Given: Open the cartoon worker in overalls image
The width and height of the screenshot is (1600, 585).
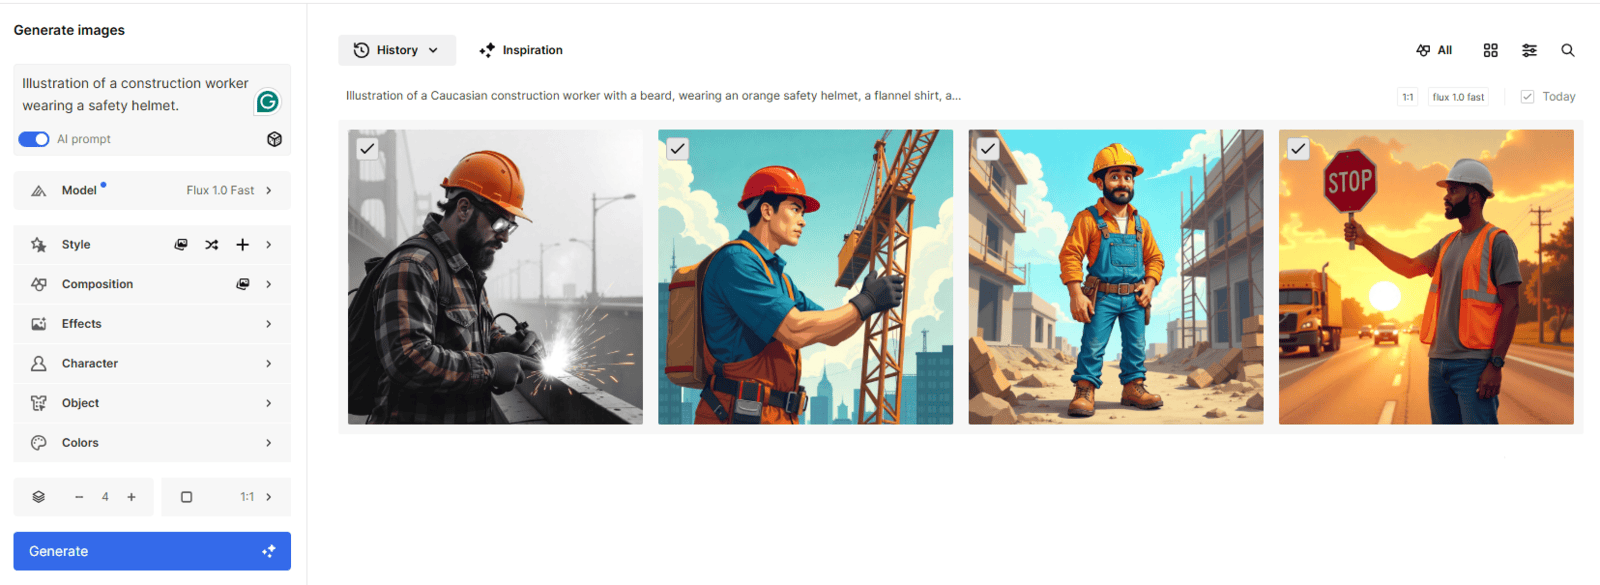Looking at the screenshot, I should 1116,277.
